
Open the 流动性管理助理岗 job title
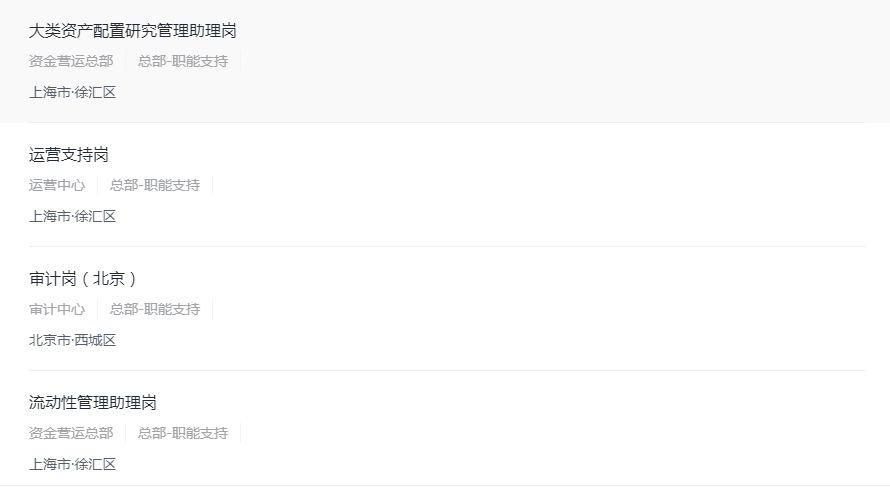93,403
